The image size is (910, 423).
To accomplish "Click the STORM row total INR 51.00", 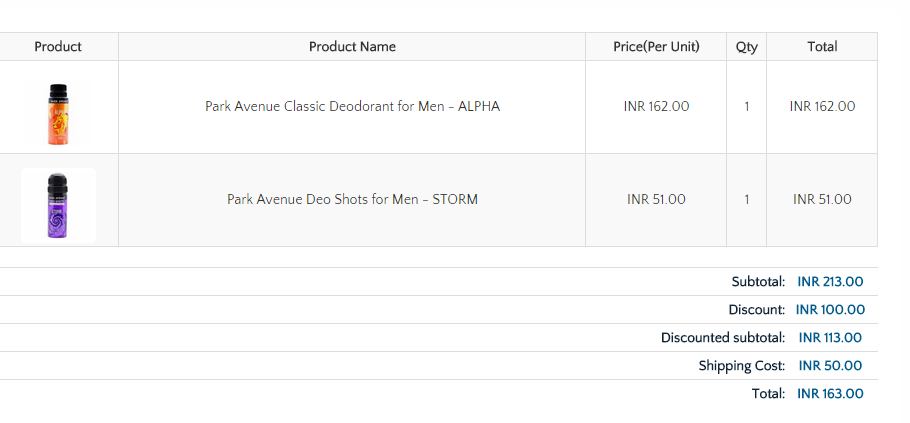I will pyautogui.click(x=822, y=200).
